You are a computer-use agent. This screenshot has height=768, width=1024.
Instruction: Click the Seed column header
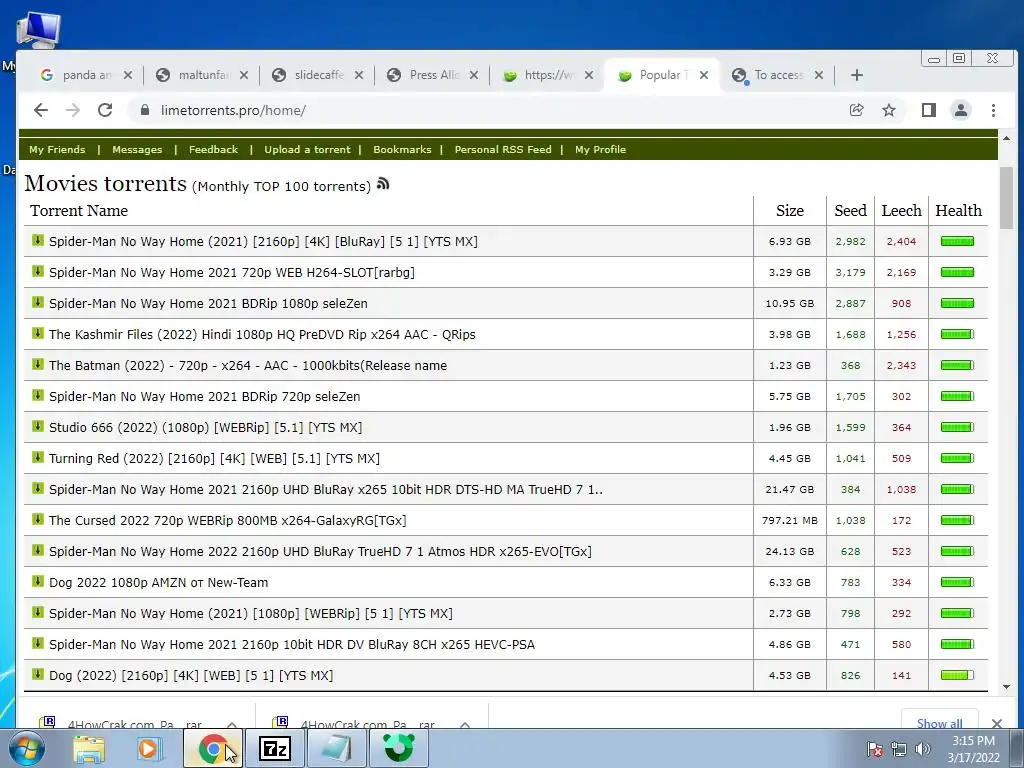850,211
